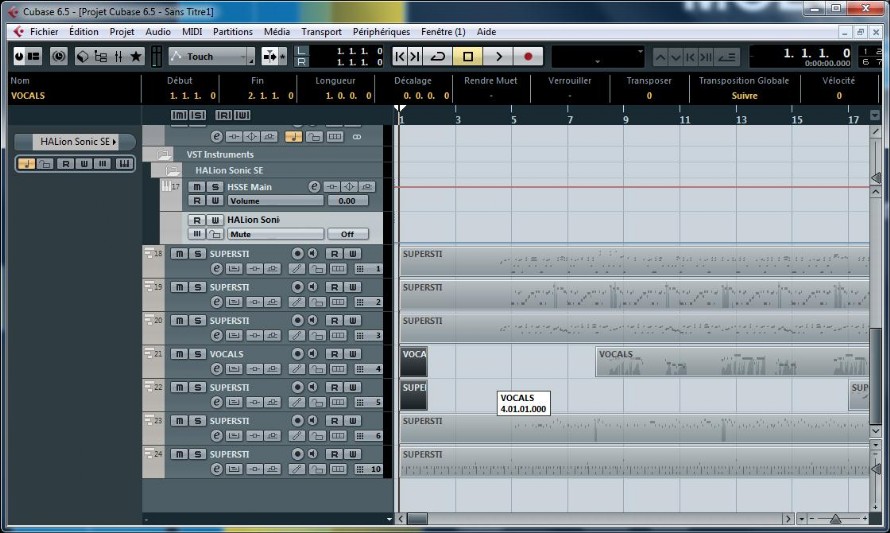Open MIDI channel 10 selector on track 24
The width and height of the screenshot is (890, 533).
click(368, 469)
